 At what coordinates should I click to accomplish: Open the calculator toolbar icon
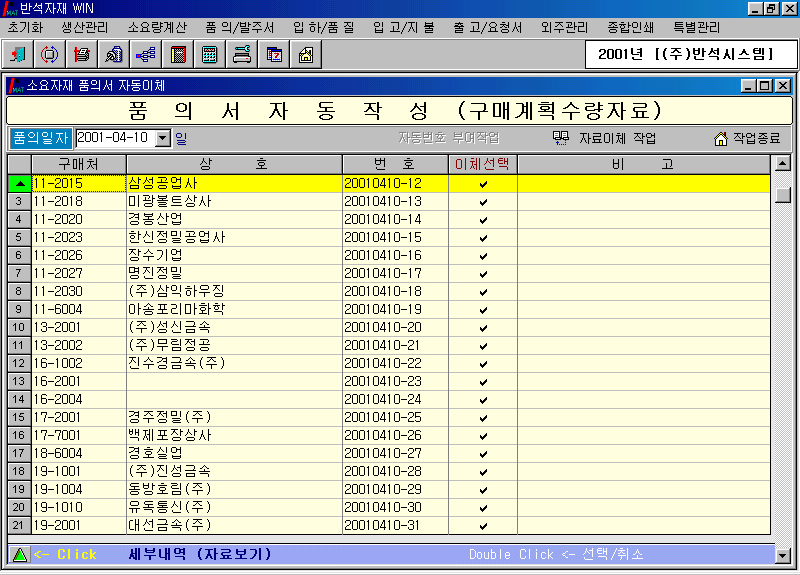coord(210,54)
